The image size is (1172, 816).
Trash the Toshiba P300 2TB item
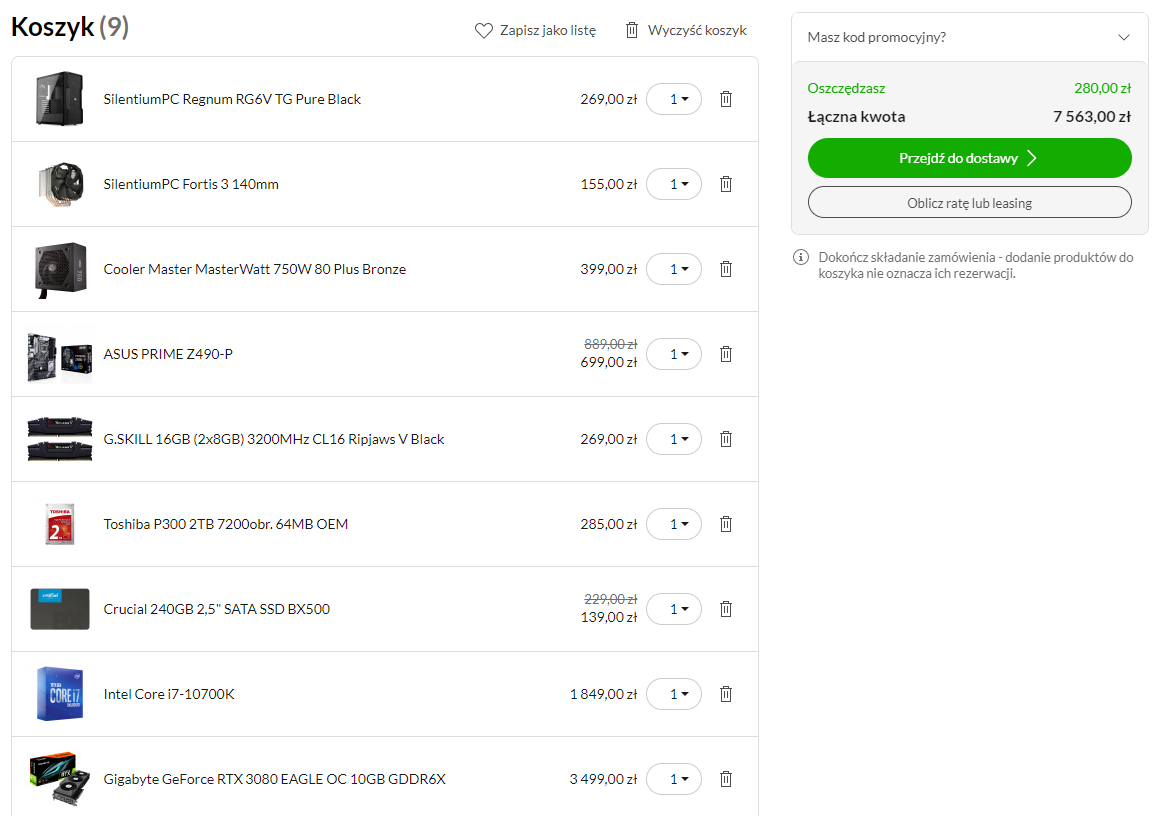725,525
